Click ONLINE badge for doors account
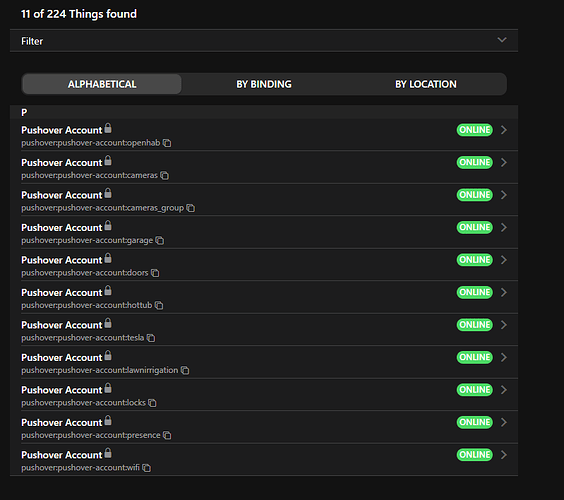The image size is (564, 500). click(x=474, y=260)
